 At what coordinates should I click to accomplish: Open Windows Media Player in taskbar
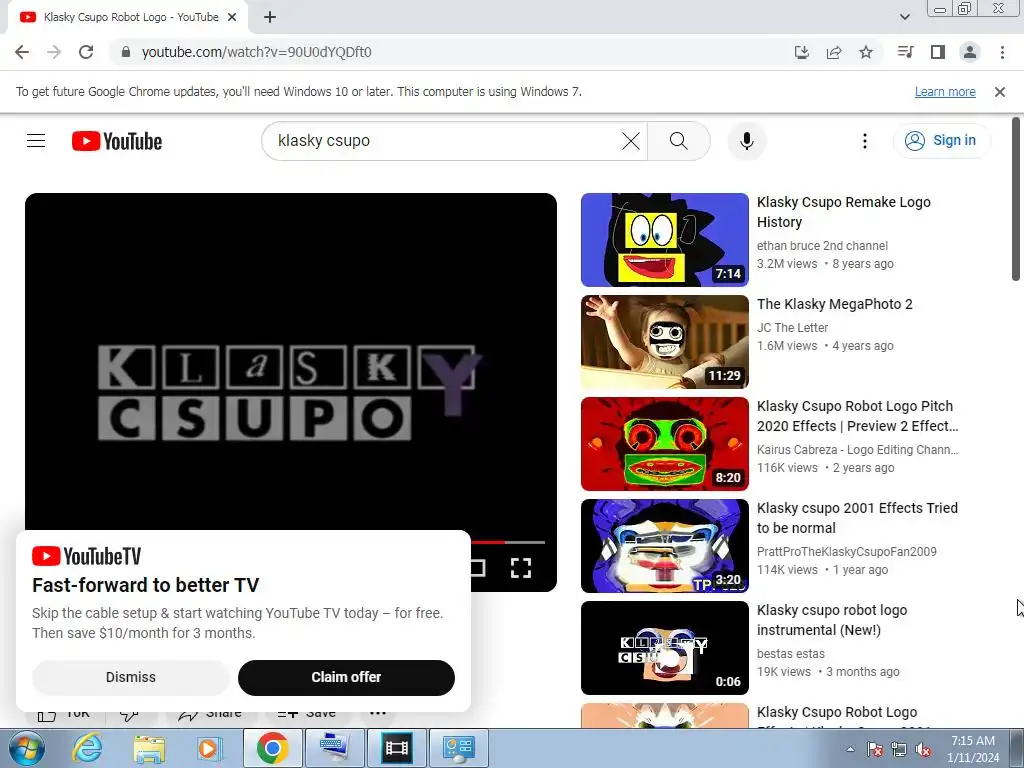point(210,748)
